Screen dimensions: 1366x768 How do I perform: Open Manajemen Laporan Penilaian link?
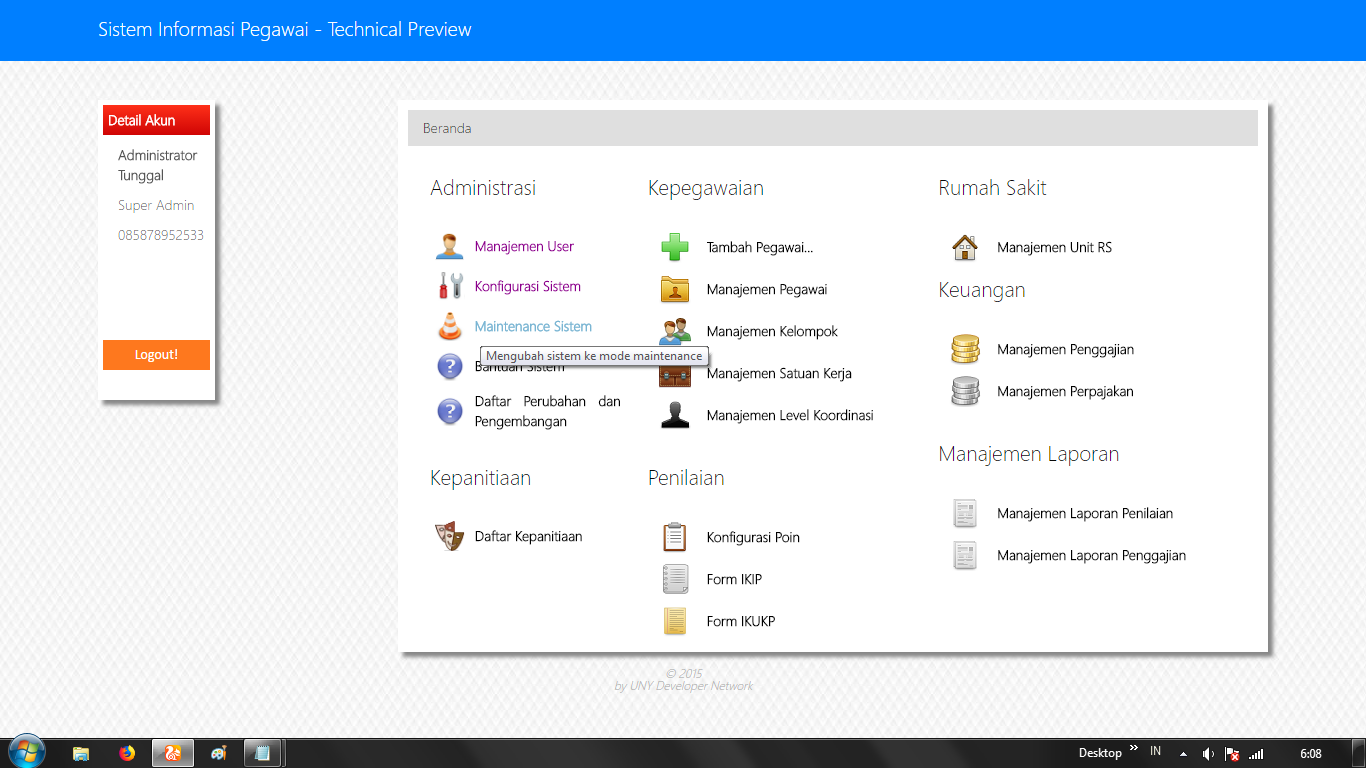(1084, 513)
